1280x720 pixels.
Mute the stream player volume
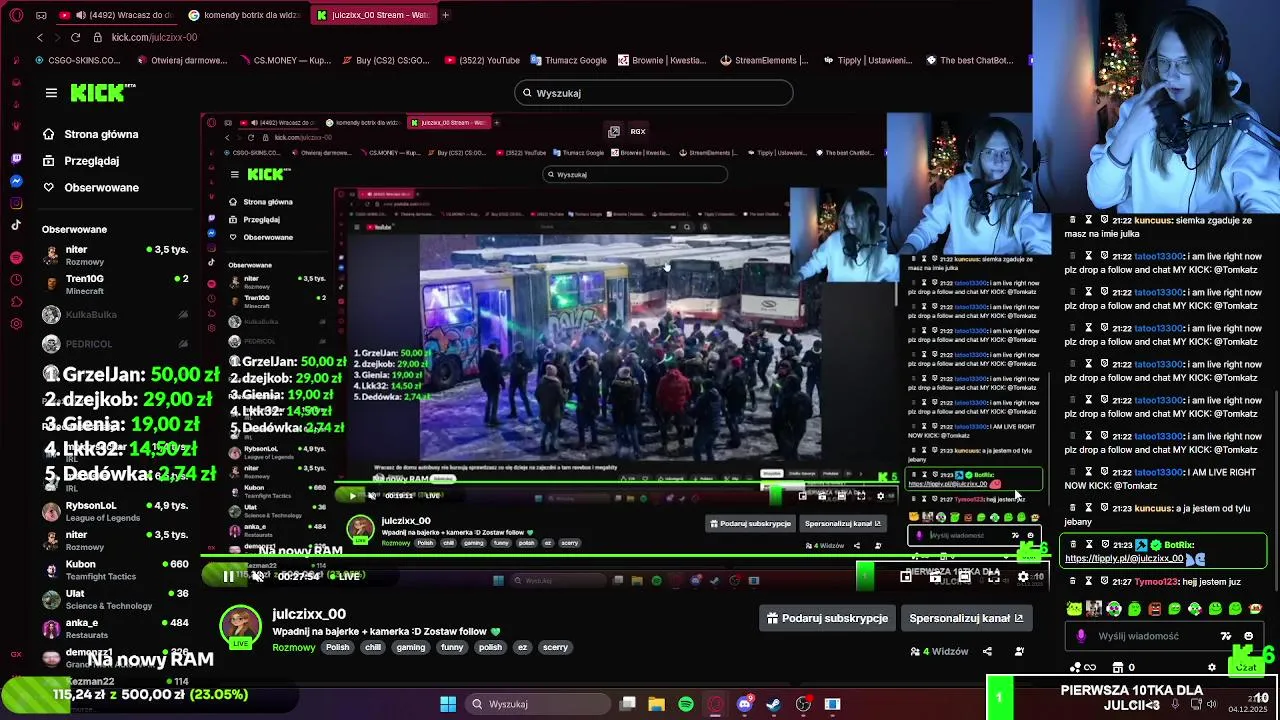coord(258,576)
